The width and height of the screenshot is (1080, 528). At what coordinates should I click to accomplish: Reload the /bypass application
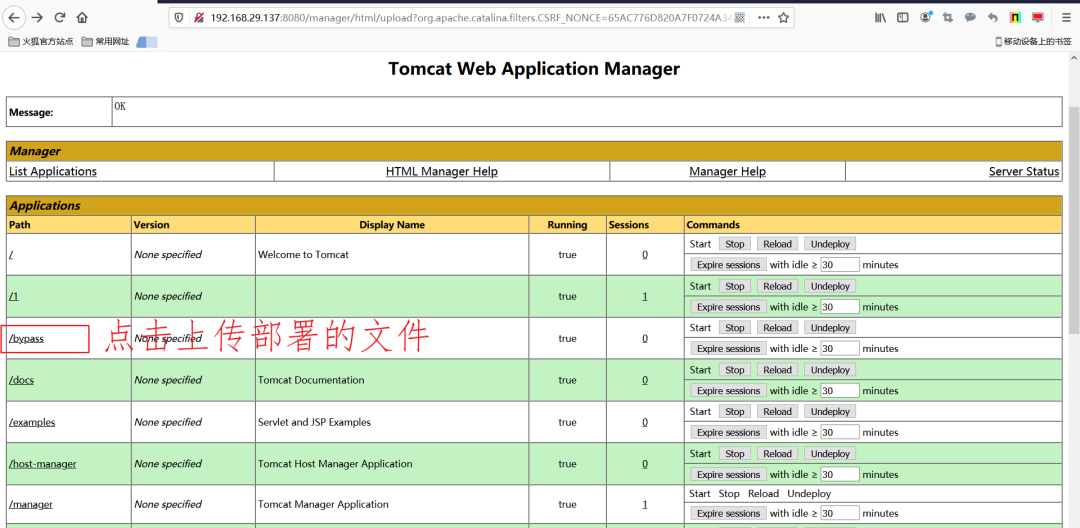(x=778, y=328)
